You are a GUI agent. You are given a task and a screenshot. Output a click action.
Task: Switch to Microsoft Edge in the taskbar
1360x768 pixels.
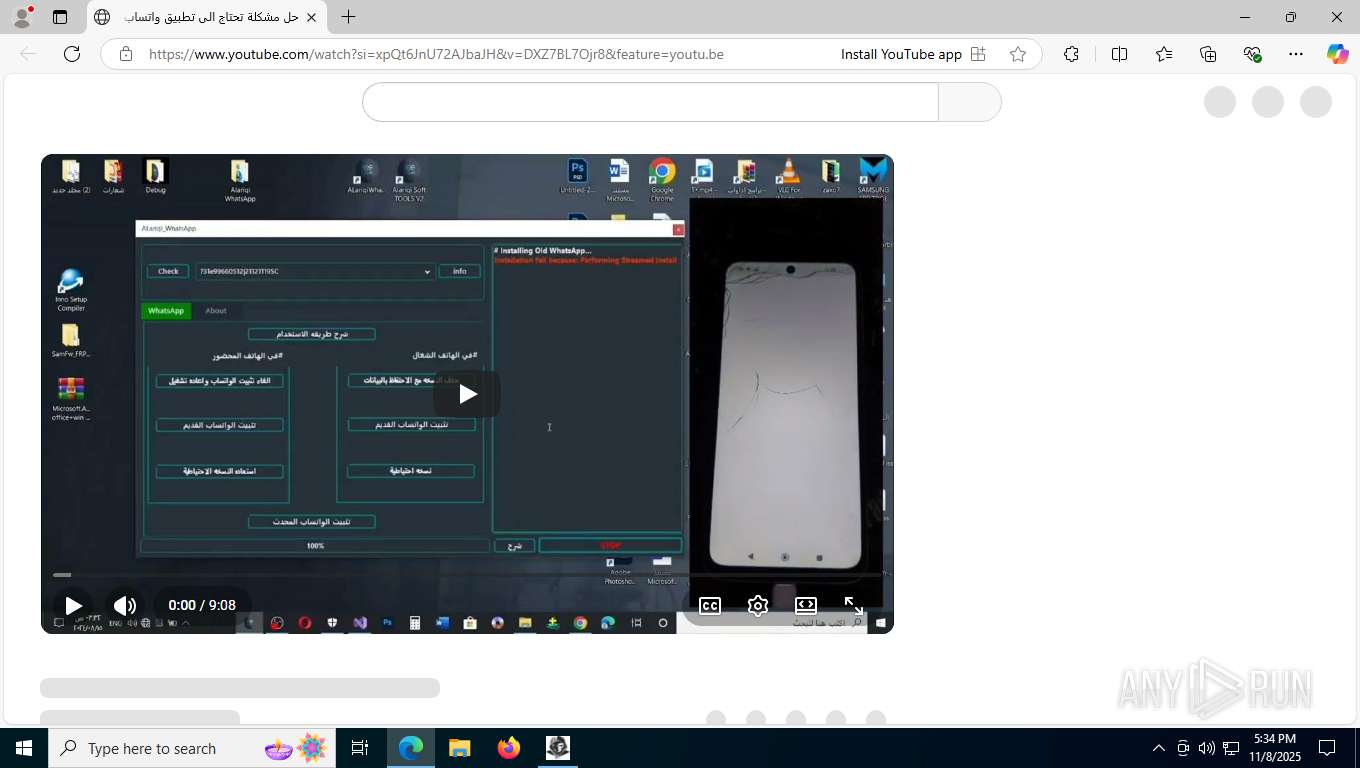coord(411,748)
